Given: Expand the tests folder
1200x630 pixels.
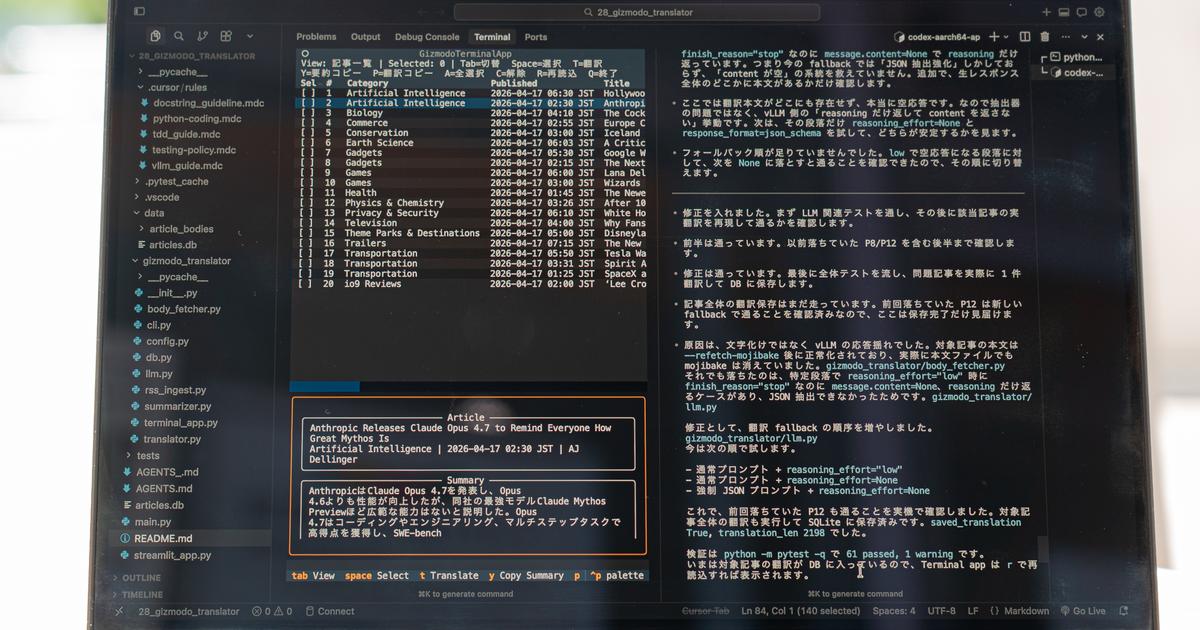Looking at the screenshot, I should pos(142,455).
